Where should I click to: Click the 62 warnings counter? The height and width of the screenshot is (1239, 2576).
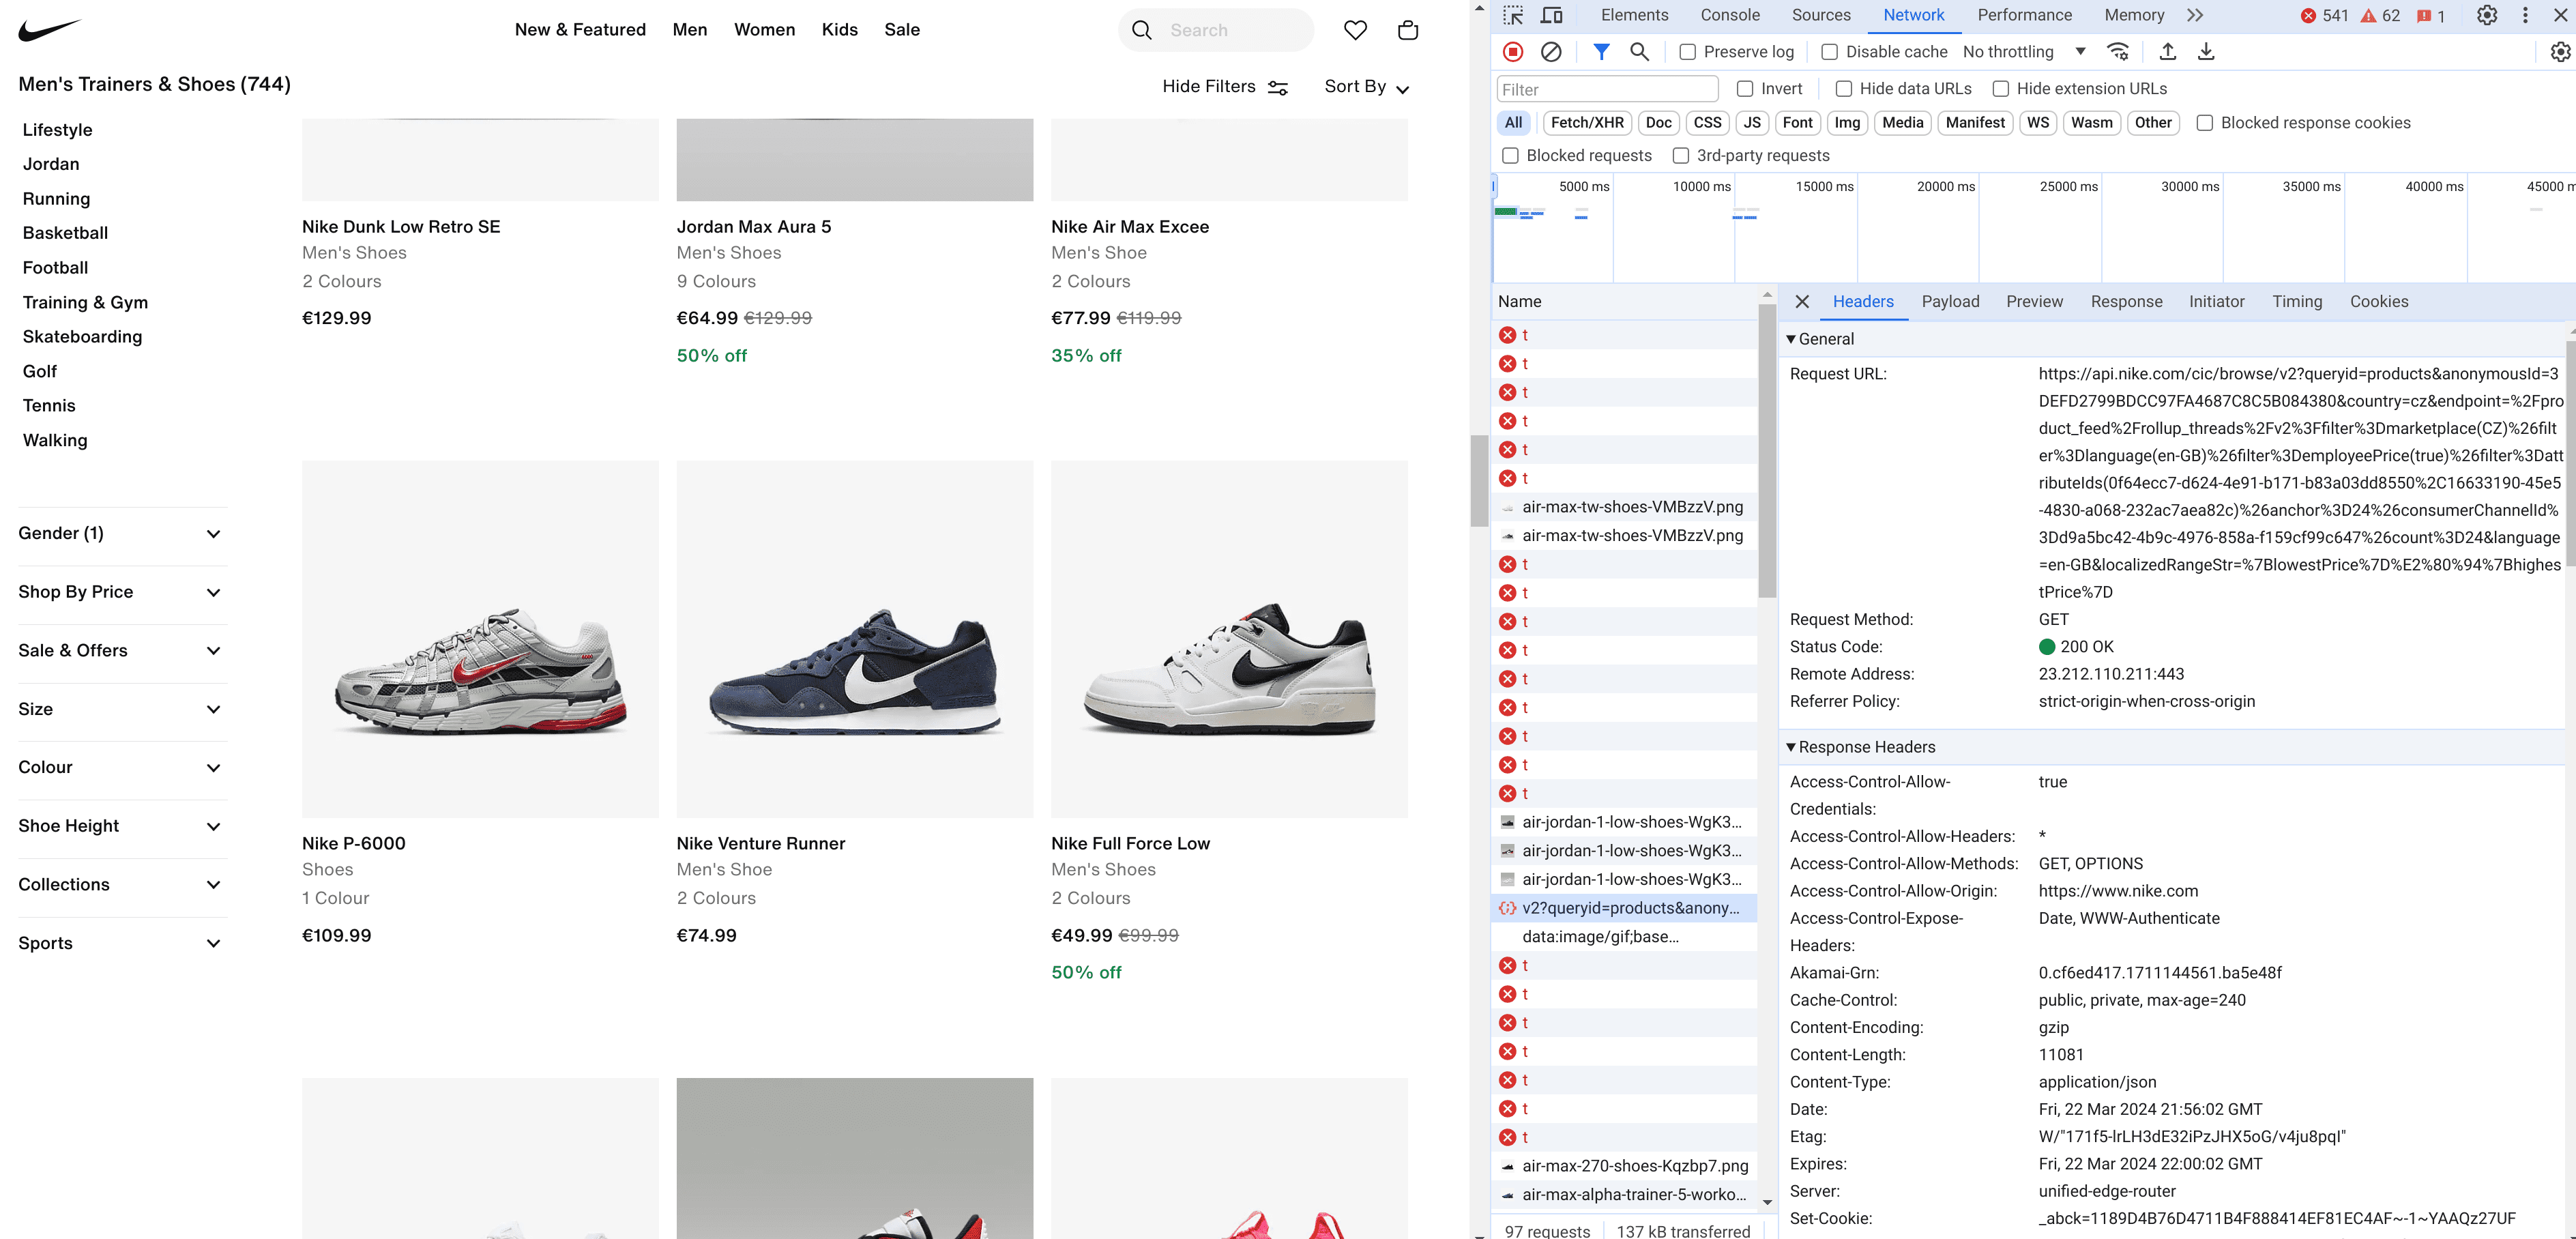(x=2380, y=16)
